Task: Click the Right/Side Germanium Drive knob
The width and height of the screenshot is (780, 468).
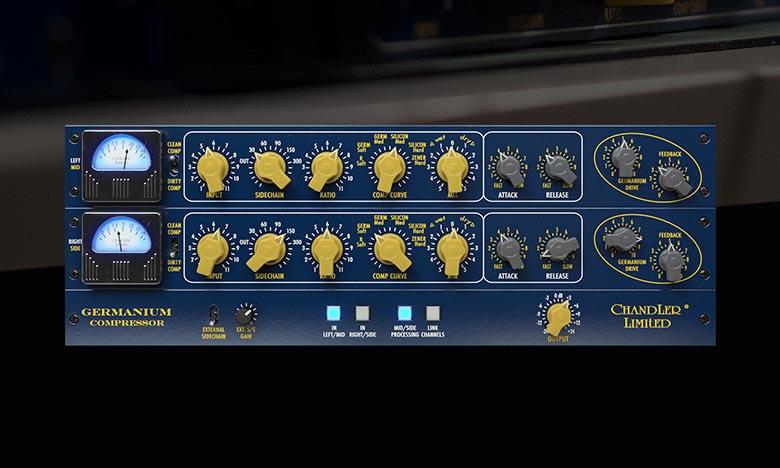Action: 623,239
